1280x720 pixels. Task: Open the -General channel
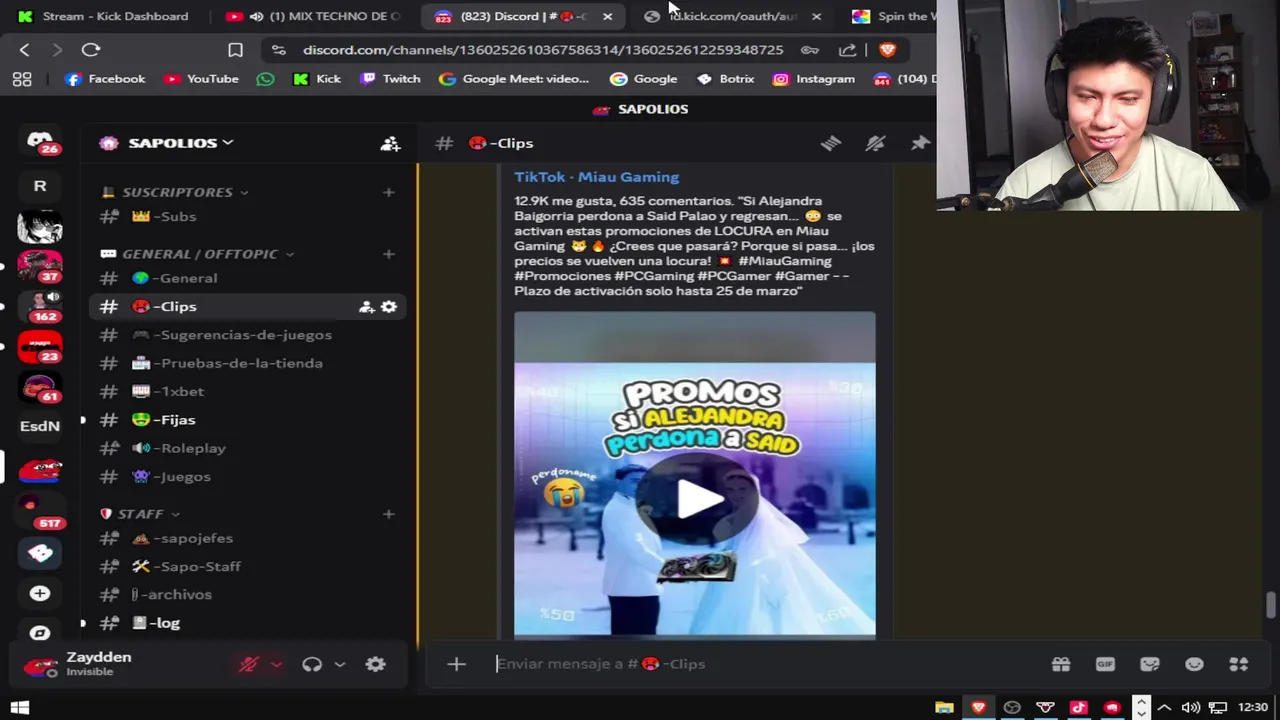(x=249, y=279)
